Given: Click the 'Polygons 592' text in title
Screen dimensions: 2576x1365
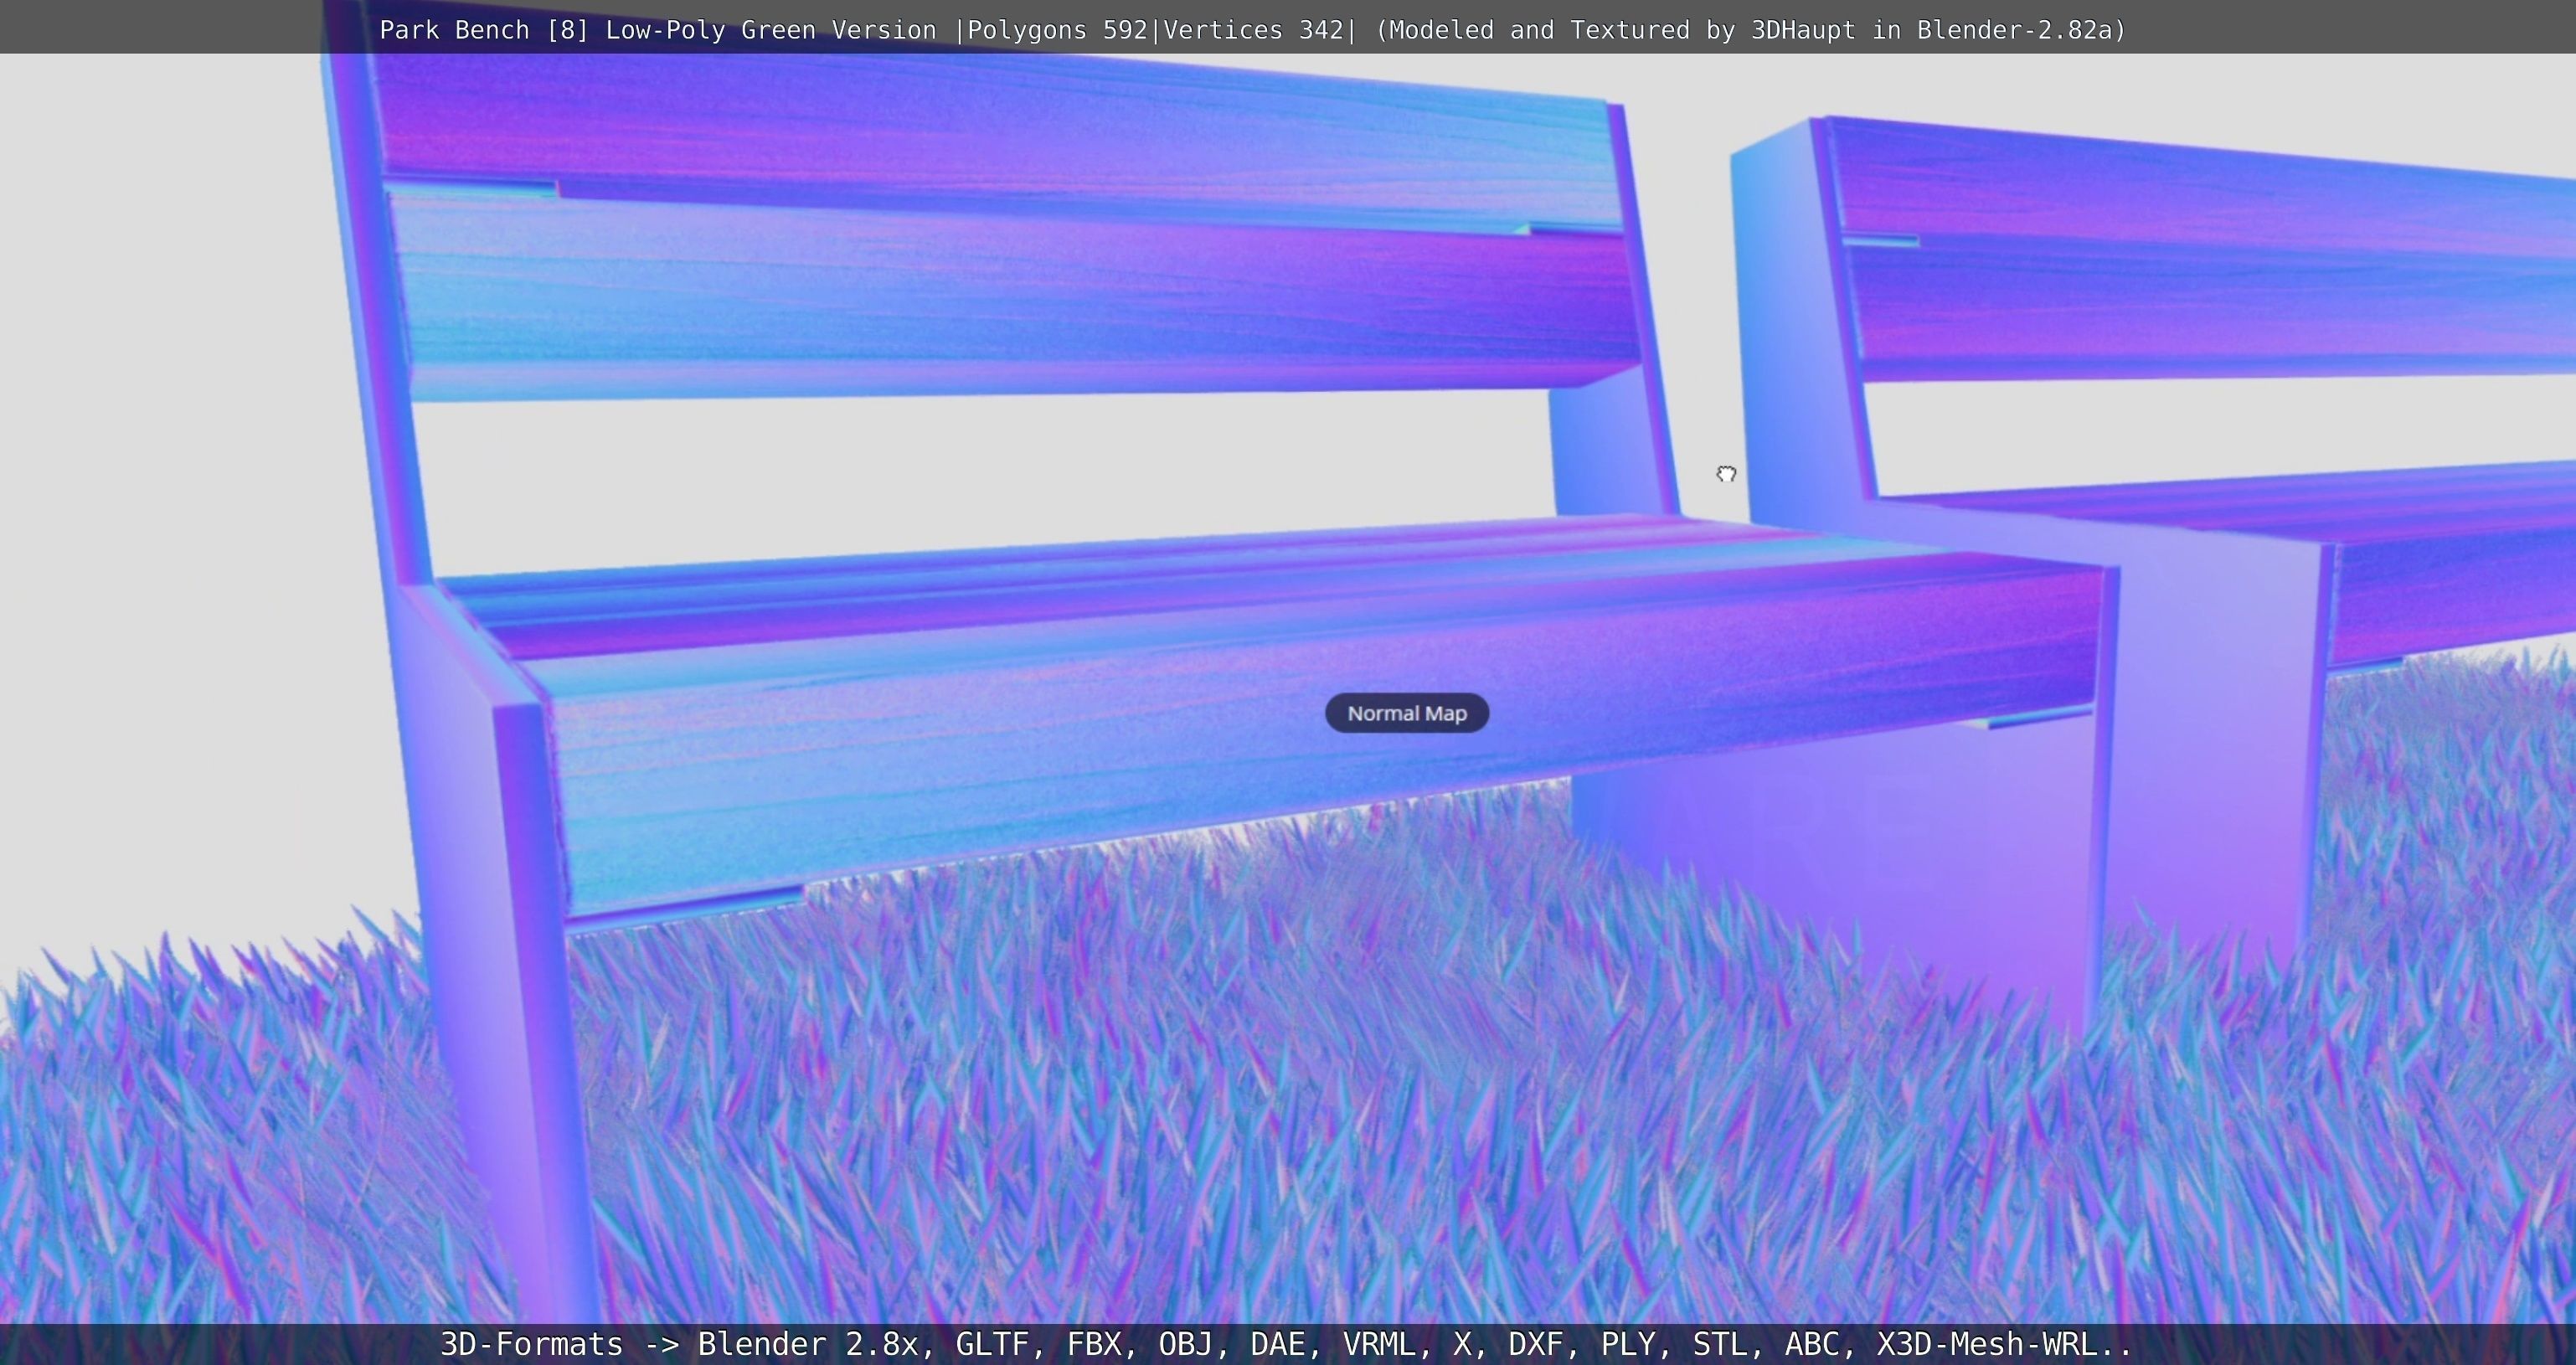Looking at the screenshot, I should click(x=1057, y=30).
